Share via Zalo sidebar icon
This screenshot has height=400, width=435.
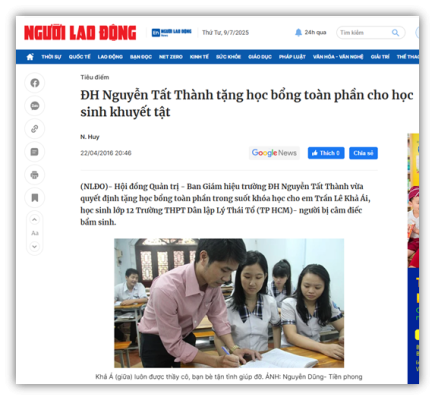click(x=35, y=106)
